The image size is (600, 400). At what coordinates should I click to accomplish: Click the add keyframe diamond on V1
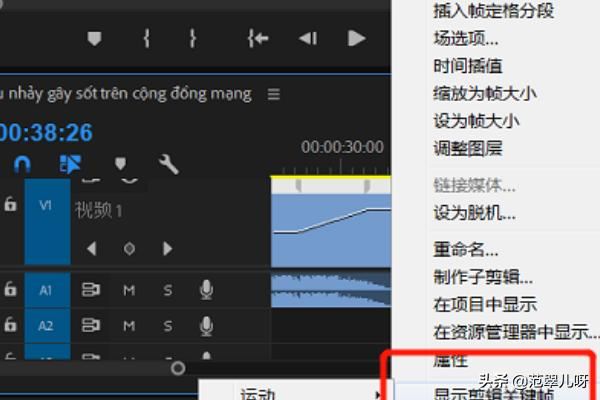coord(129,248)
